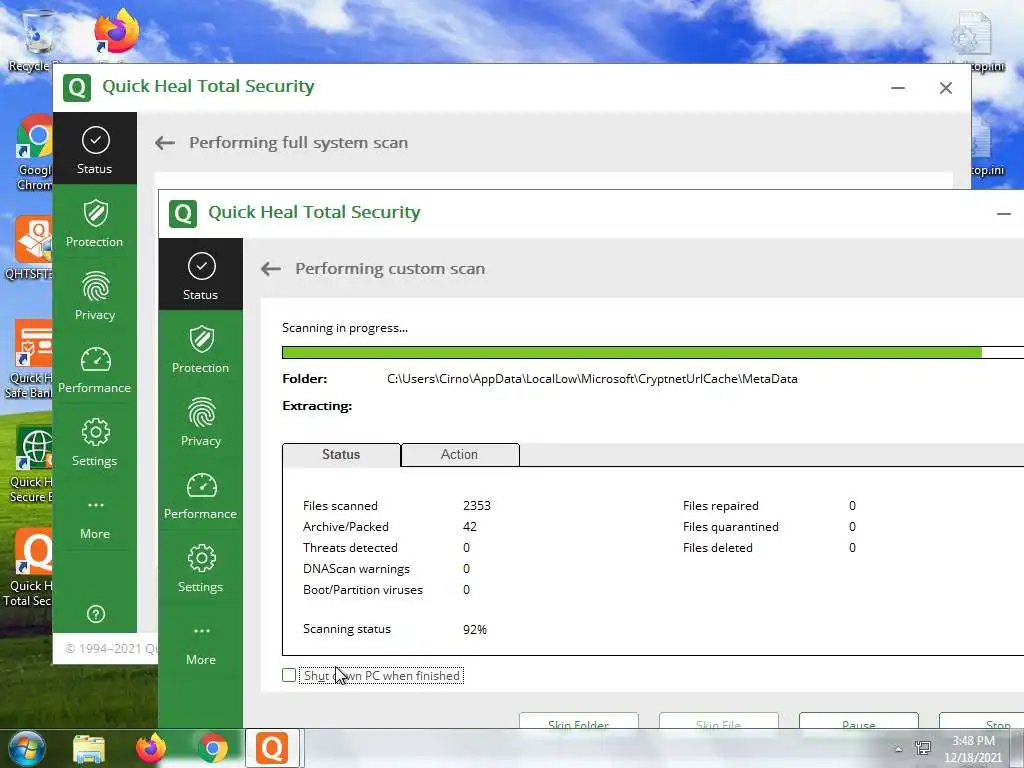Open Firefox desktop shortcut

116,33
